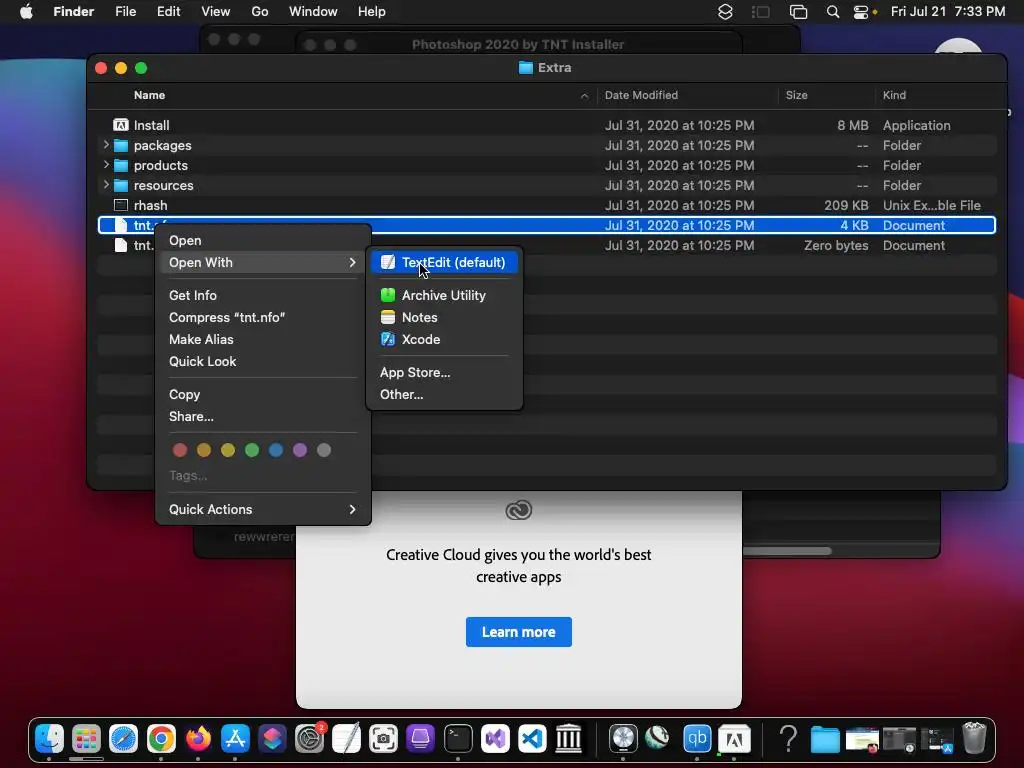Open Spotlight search in the menu bar
The width and height of the screenshot is (1024, 768).
833,12
